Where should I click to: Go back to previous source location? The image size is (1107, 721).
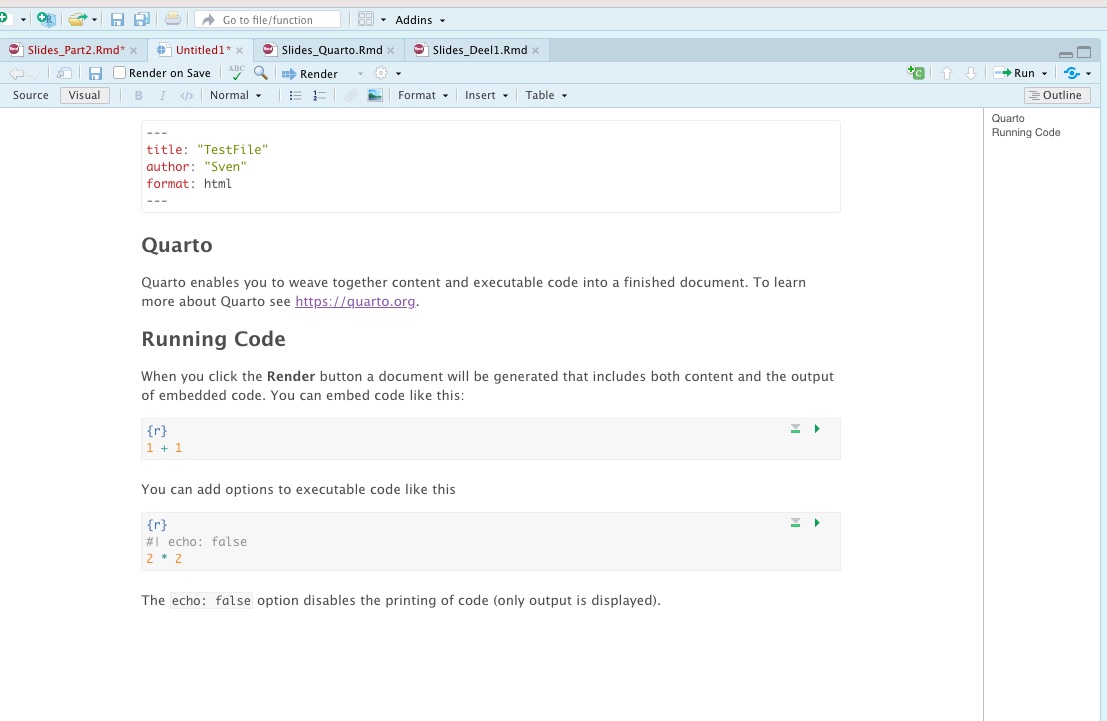[x=16, y=73]
